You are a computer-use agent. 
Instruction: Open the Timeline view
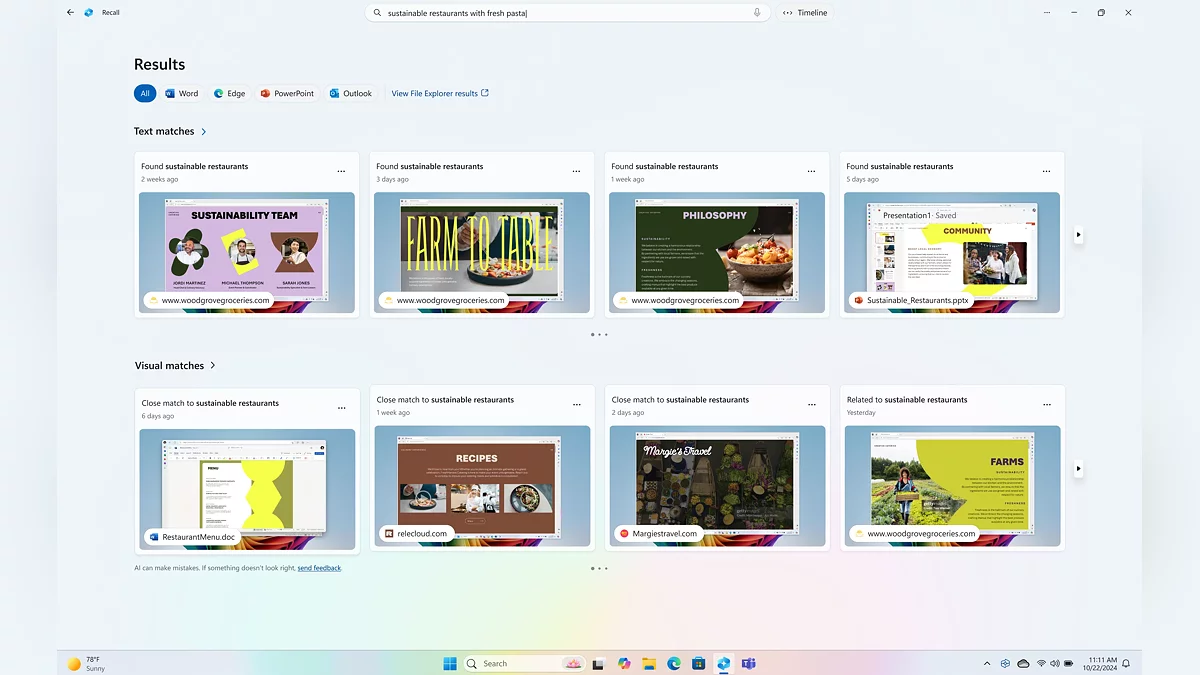click(805, 13)
